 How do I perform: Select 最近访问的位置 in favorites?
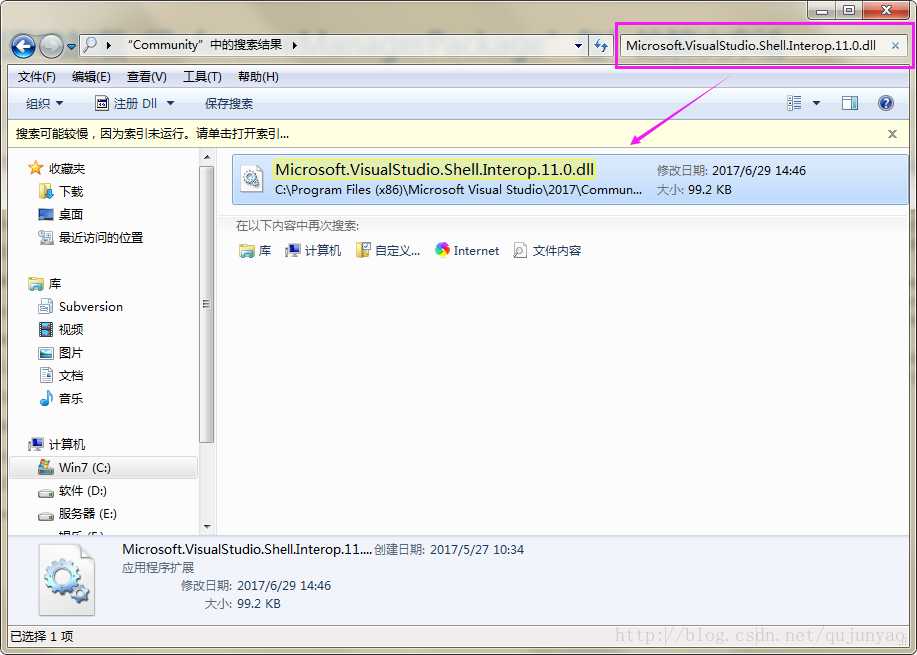pos(91,237)
